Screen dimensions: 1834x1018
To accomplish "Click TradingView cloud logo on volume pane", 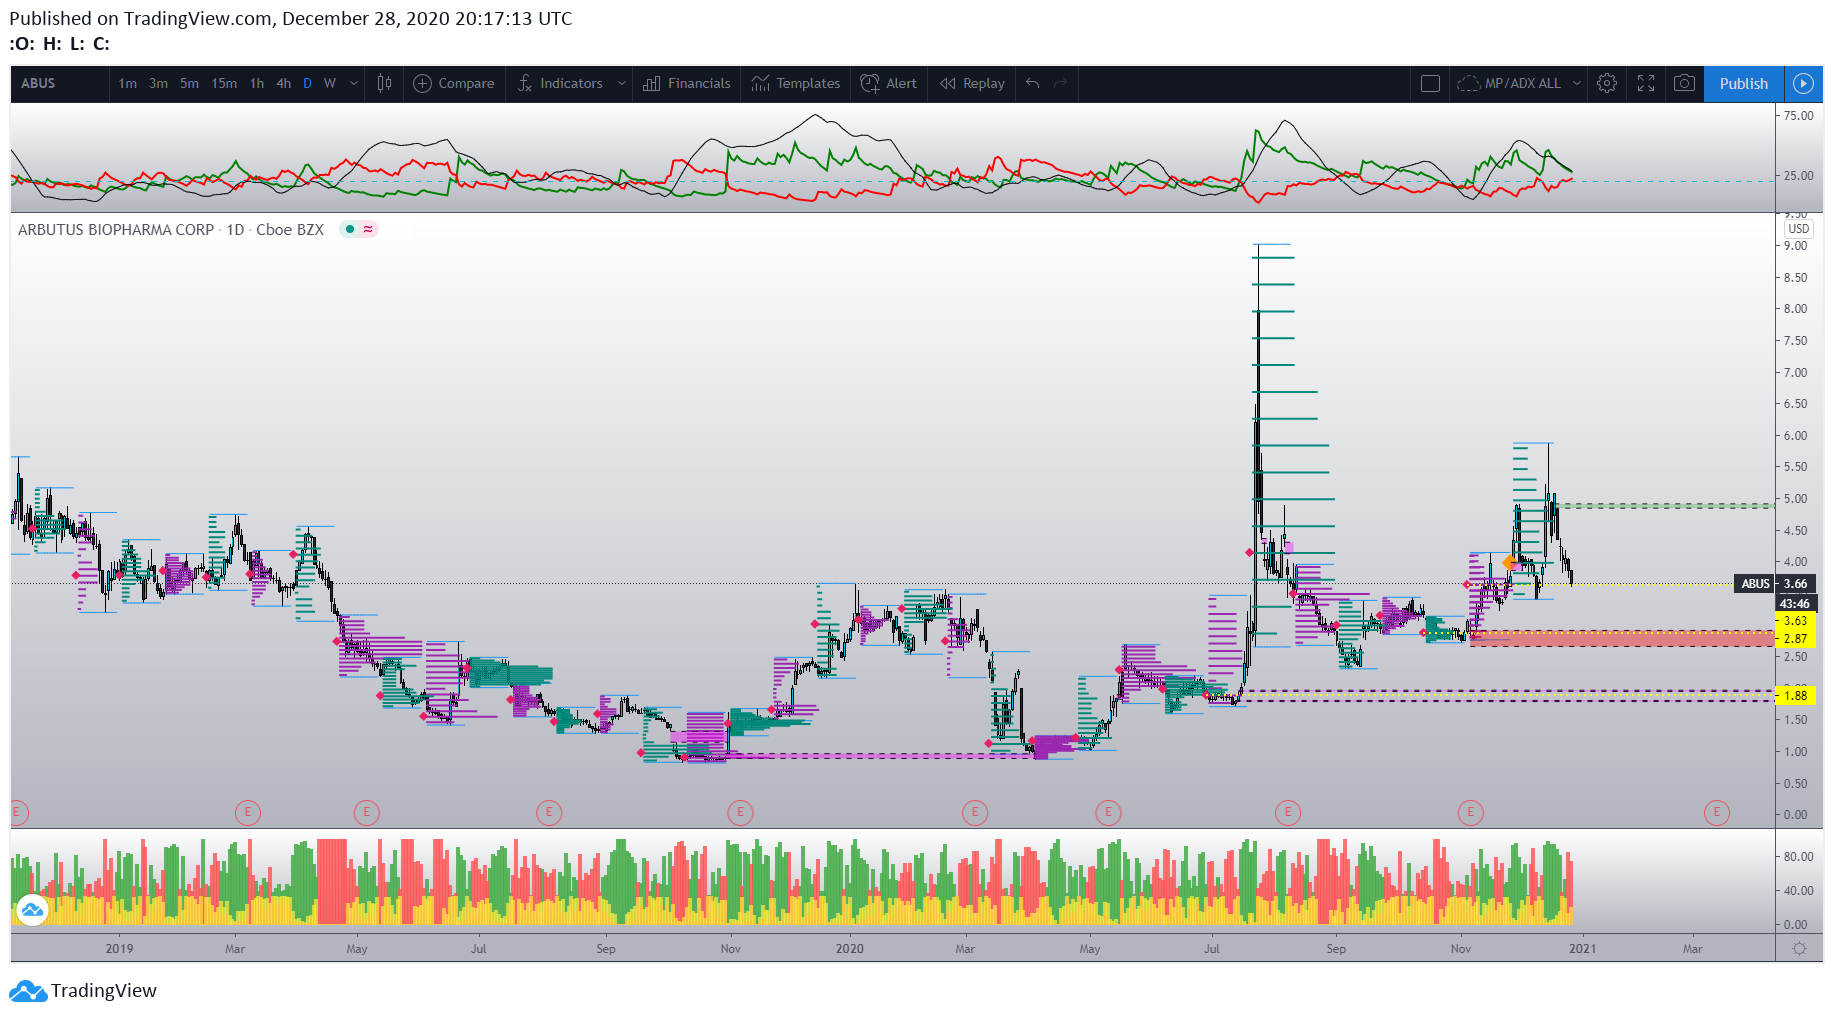I will [32, 910].
